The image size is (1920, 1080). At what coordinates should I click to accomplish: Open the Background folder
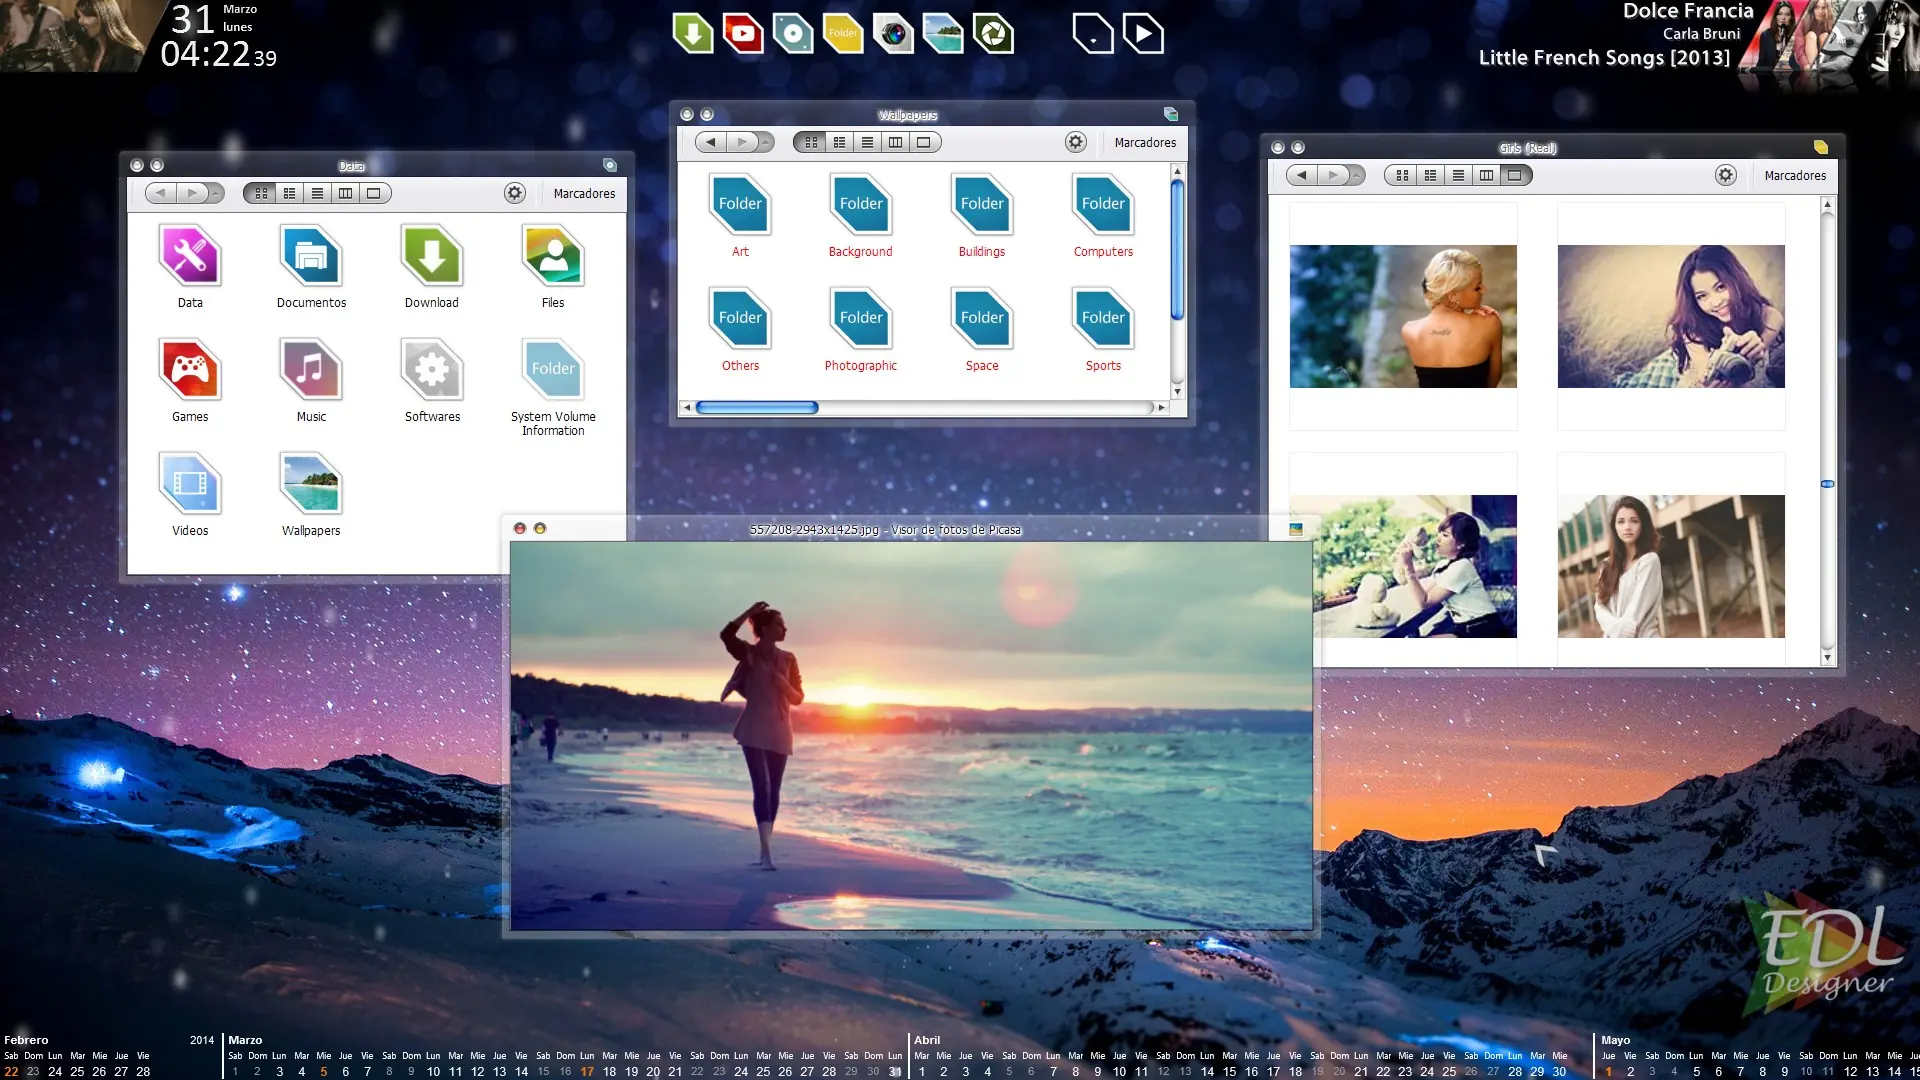pos(861,205)
